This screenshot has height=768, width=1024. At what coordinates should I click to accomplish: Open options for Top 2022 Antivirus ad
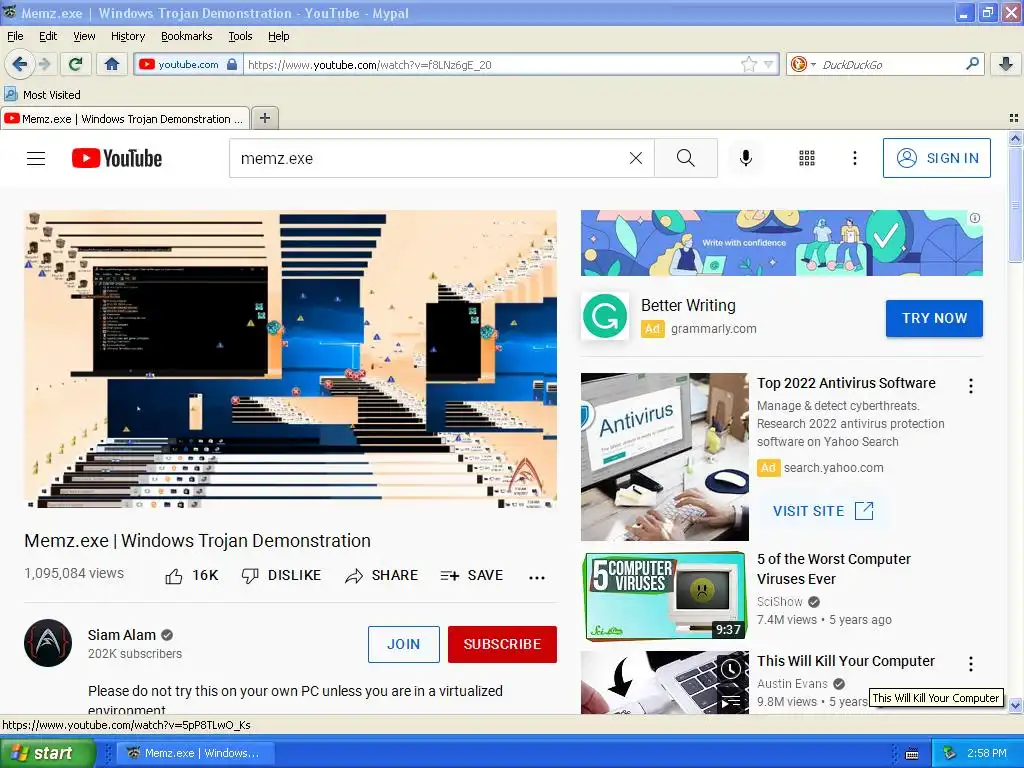coord(970,386)
